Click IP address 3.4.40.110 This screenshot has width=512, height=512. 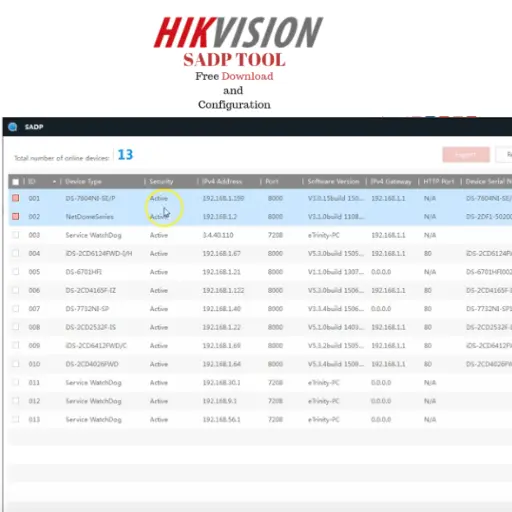coord(218,235)
